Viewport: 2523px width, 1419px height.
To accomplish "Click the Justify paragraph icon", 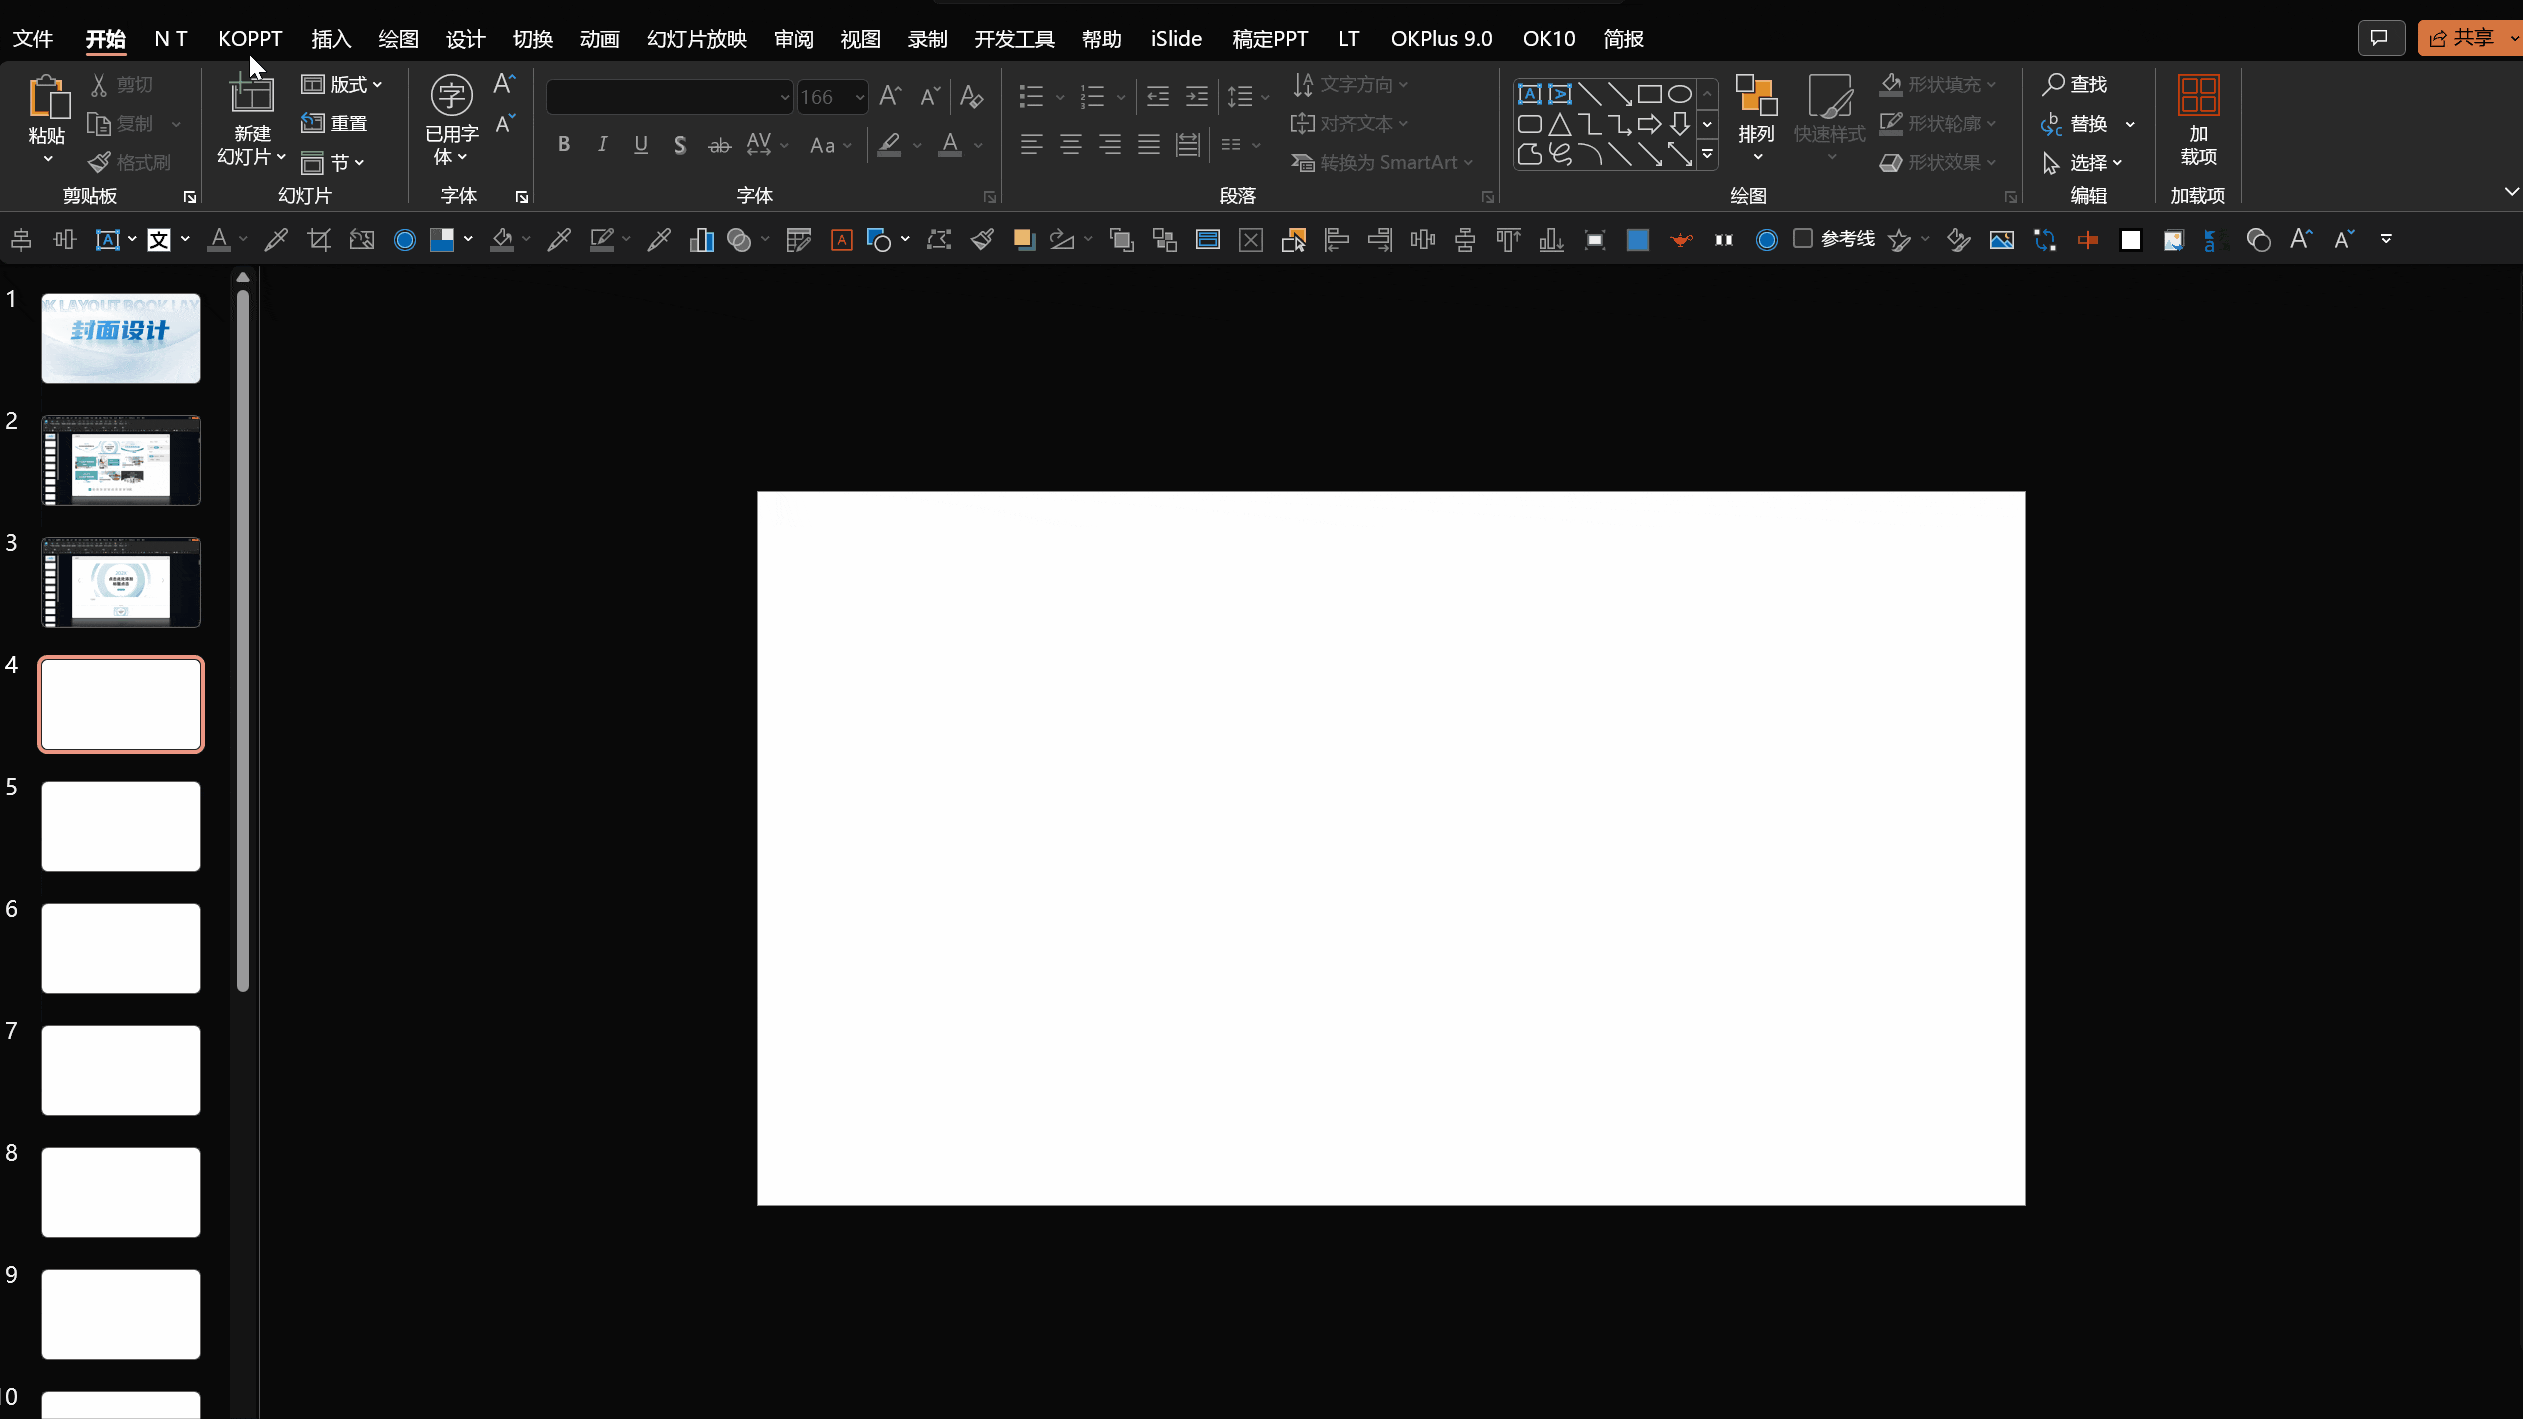I will click(1149, 145).
